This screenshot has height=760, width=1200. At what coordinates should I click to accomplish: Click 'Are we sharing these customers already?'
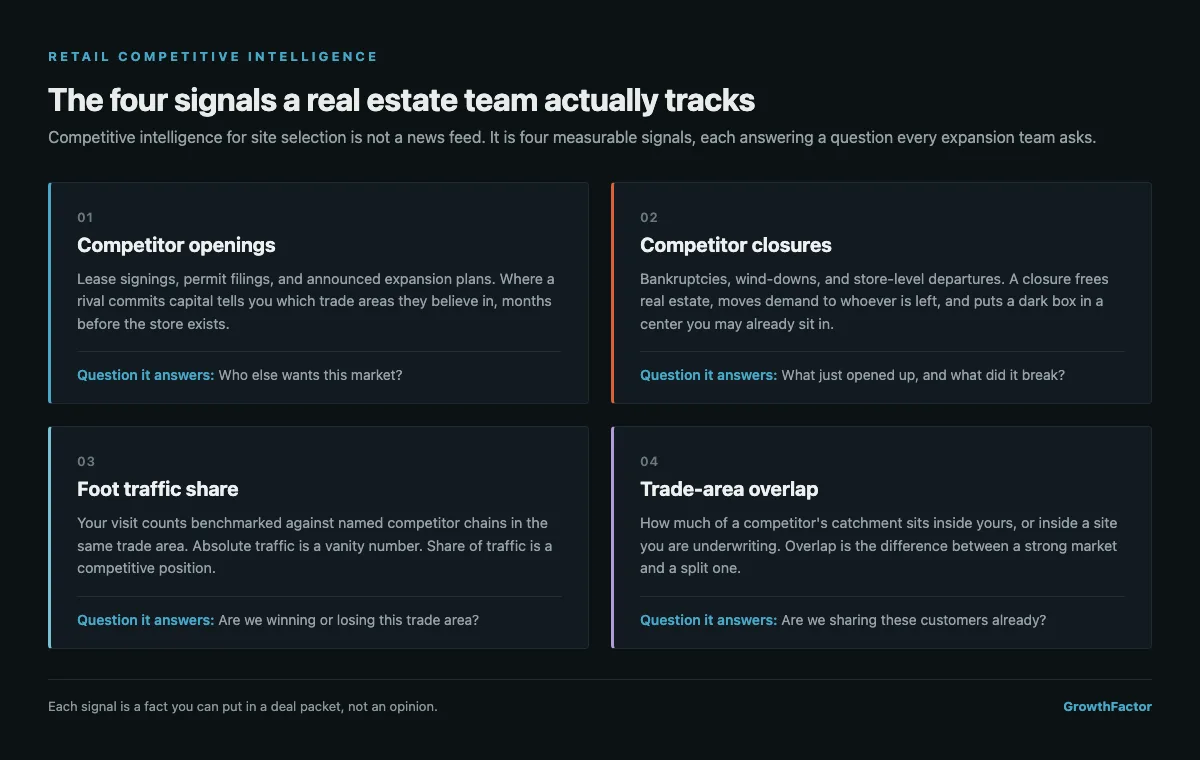pyautogui.click(x=913, y=620)
